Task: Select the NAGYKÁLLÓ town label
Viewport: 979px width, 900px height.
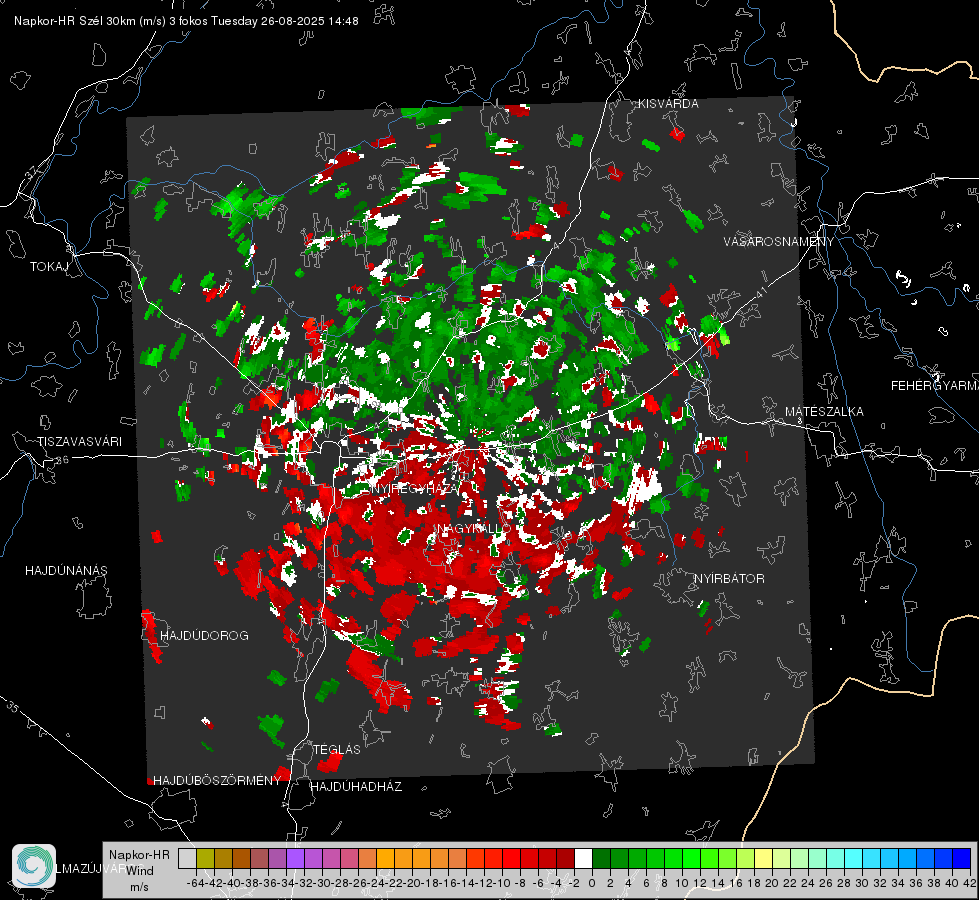Action: pyautogui.click(x=472, y=529)
